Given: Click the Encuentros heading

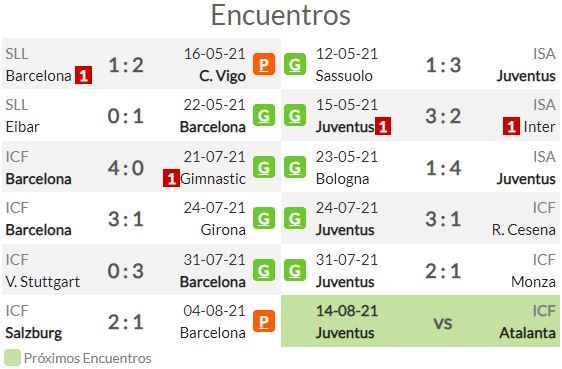Looking at the screenshot, I should 281,15.
